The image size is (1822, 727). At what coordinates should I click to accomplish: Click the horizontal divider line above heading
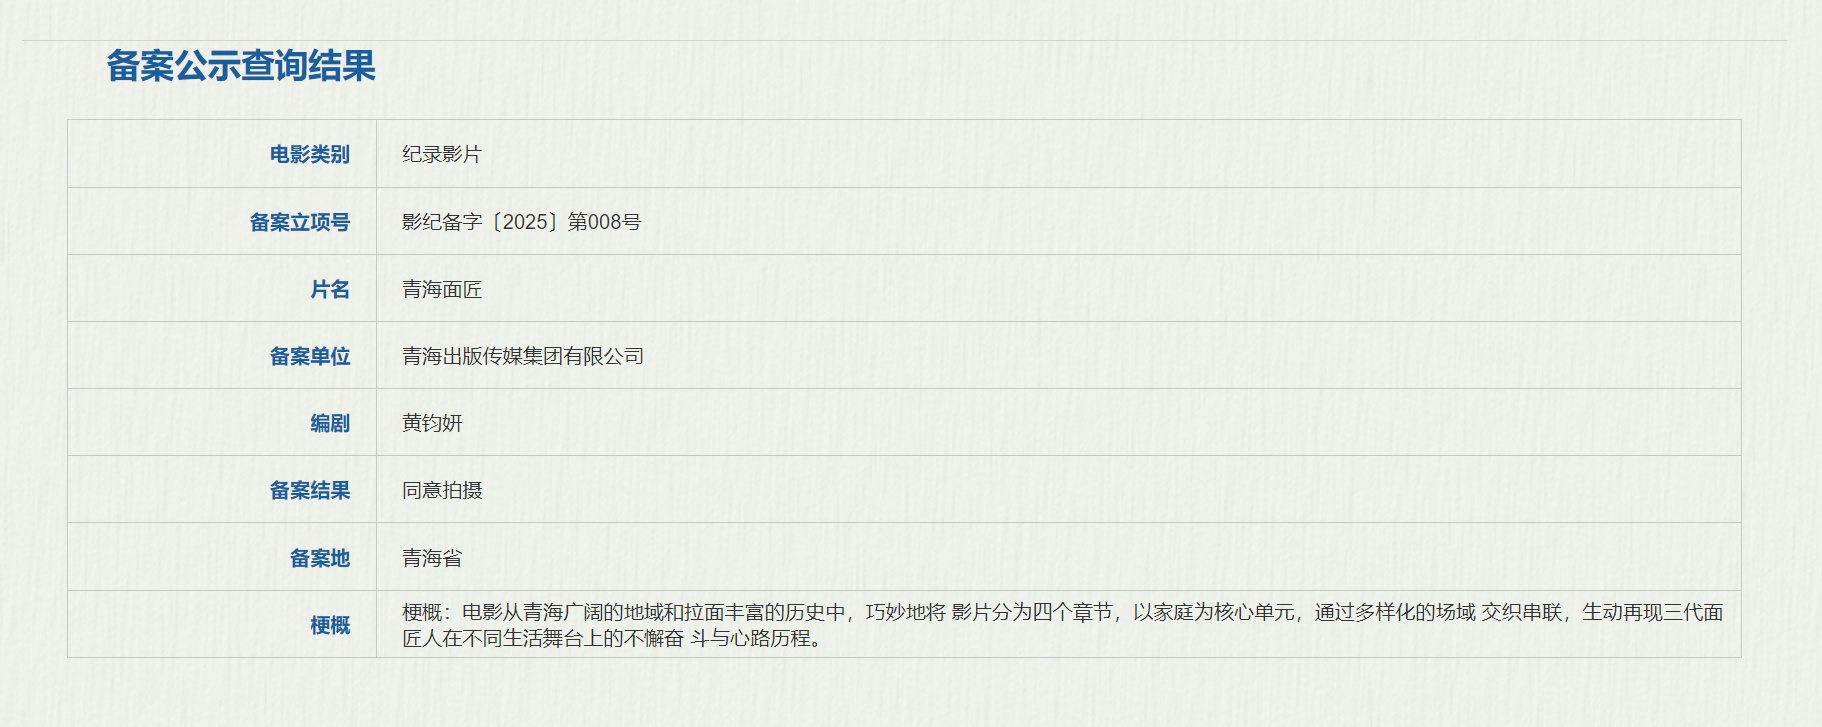pyautogui.click(x=904, y=41)
